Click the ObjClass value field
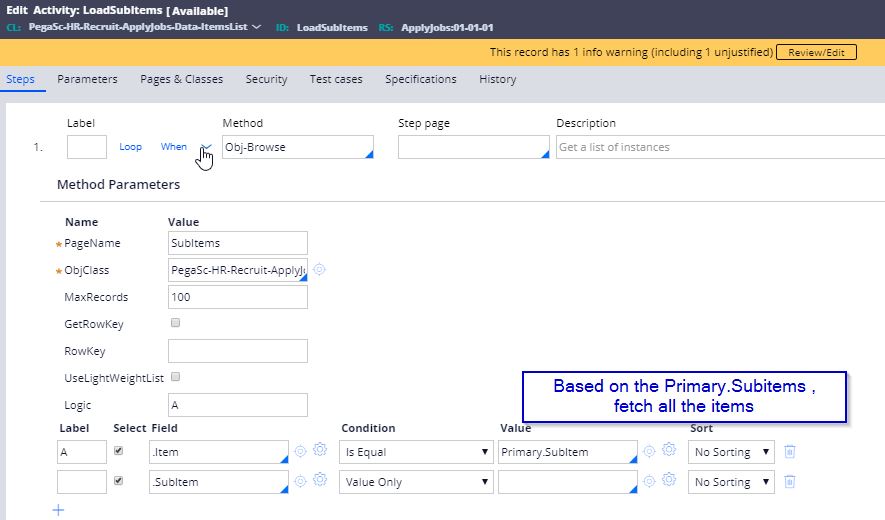The height and width of the screenshot is (520, 885). click(238, 270)
